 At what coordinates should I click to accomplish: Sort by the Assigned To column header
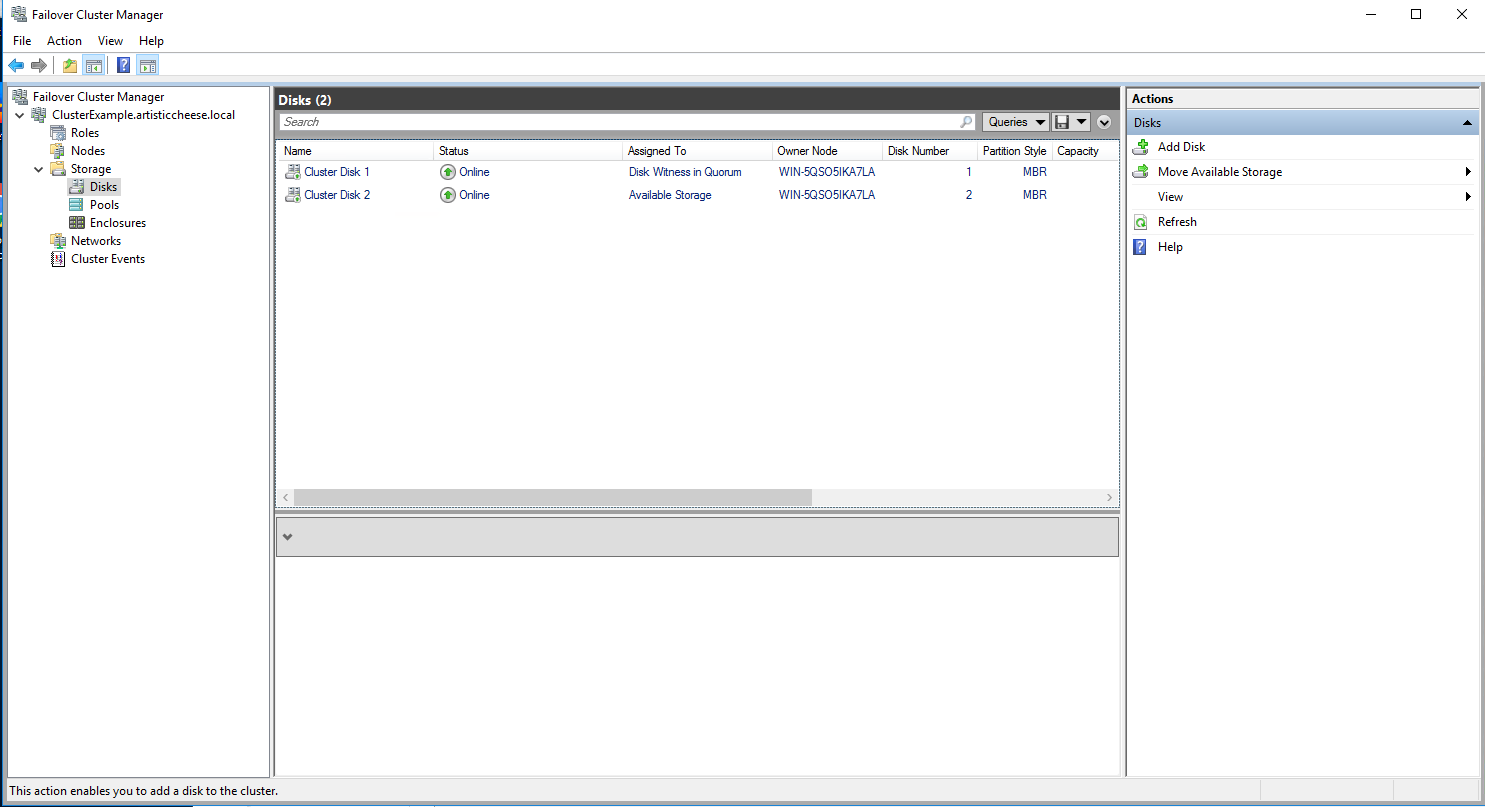point(698,151)
